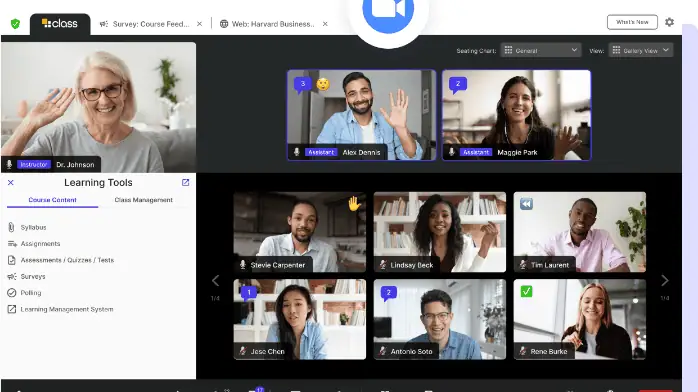The height and width of the screenshot is (392, 698).
Task: Open the Polling link
Action: click(31, 293)
